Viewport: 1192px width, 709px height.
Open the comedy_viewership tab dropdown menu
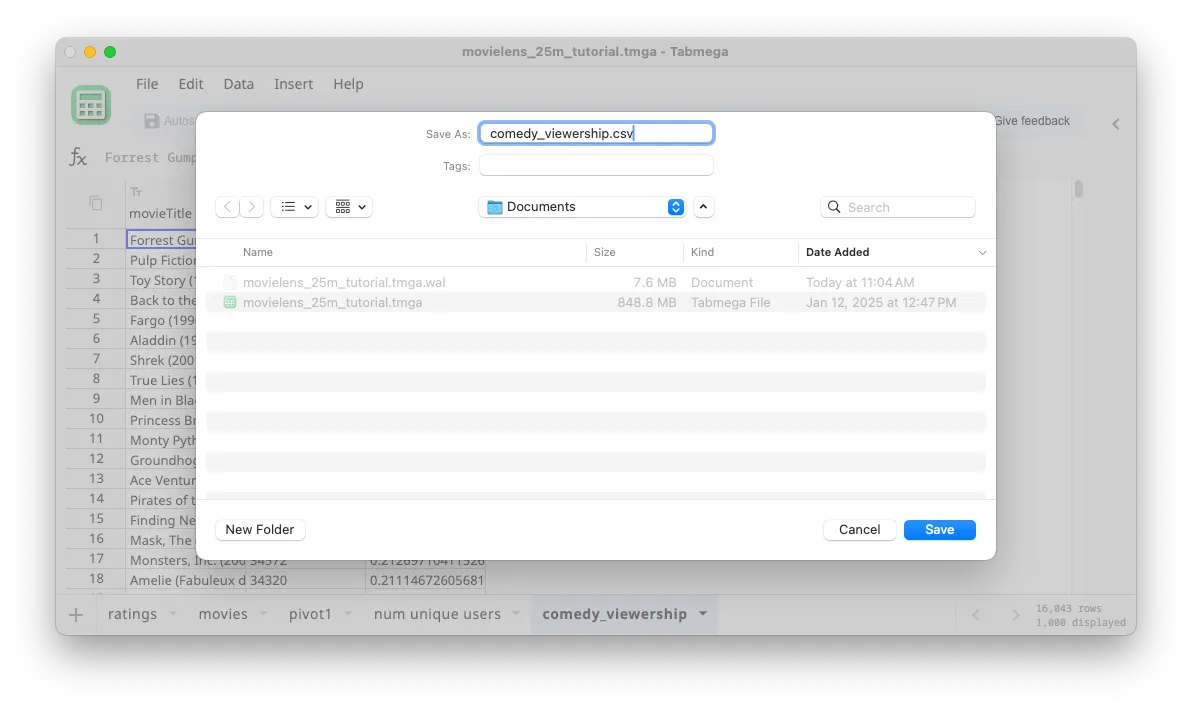point(703,614)
